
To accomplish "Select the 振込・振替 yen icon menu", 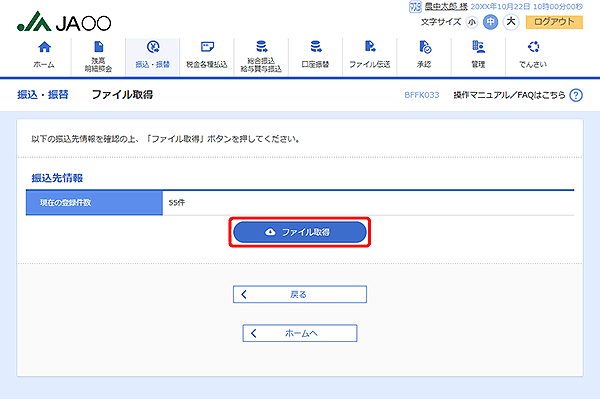I will [153, 47].
